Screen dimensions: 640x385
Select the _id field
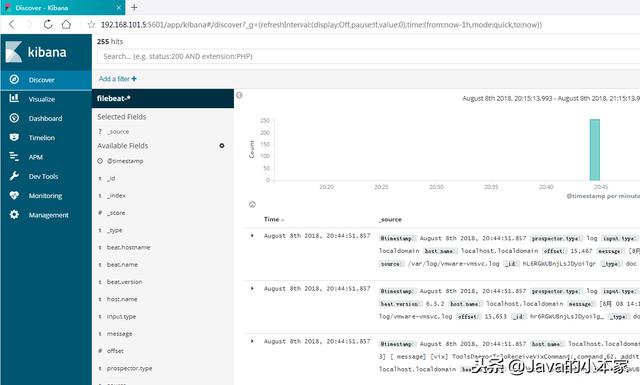[x=111, y=178]
